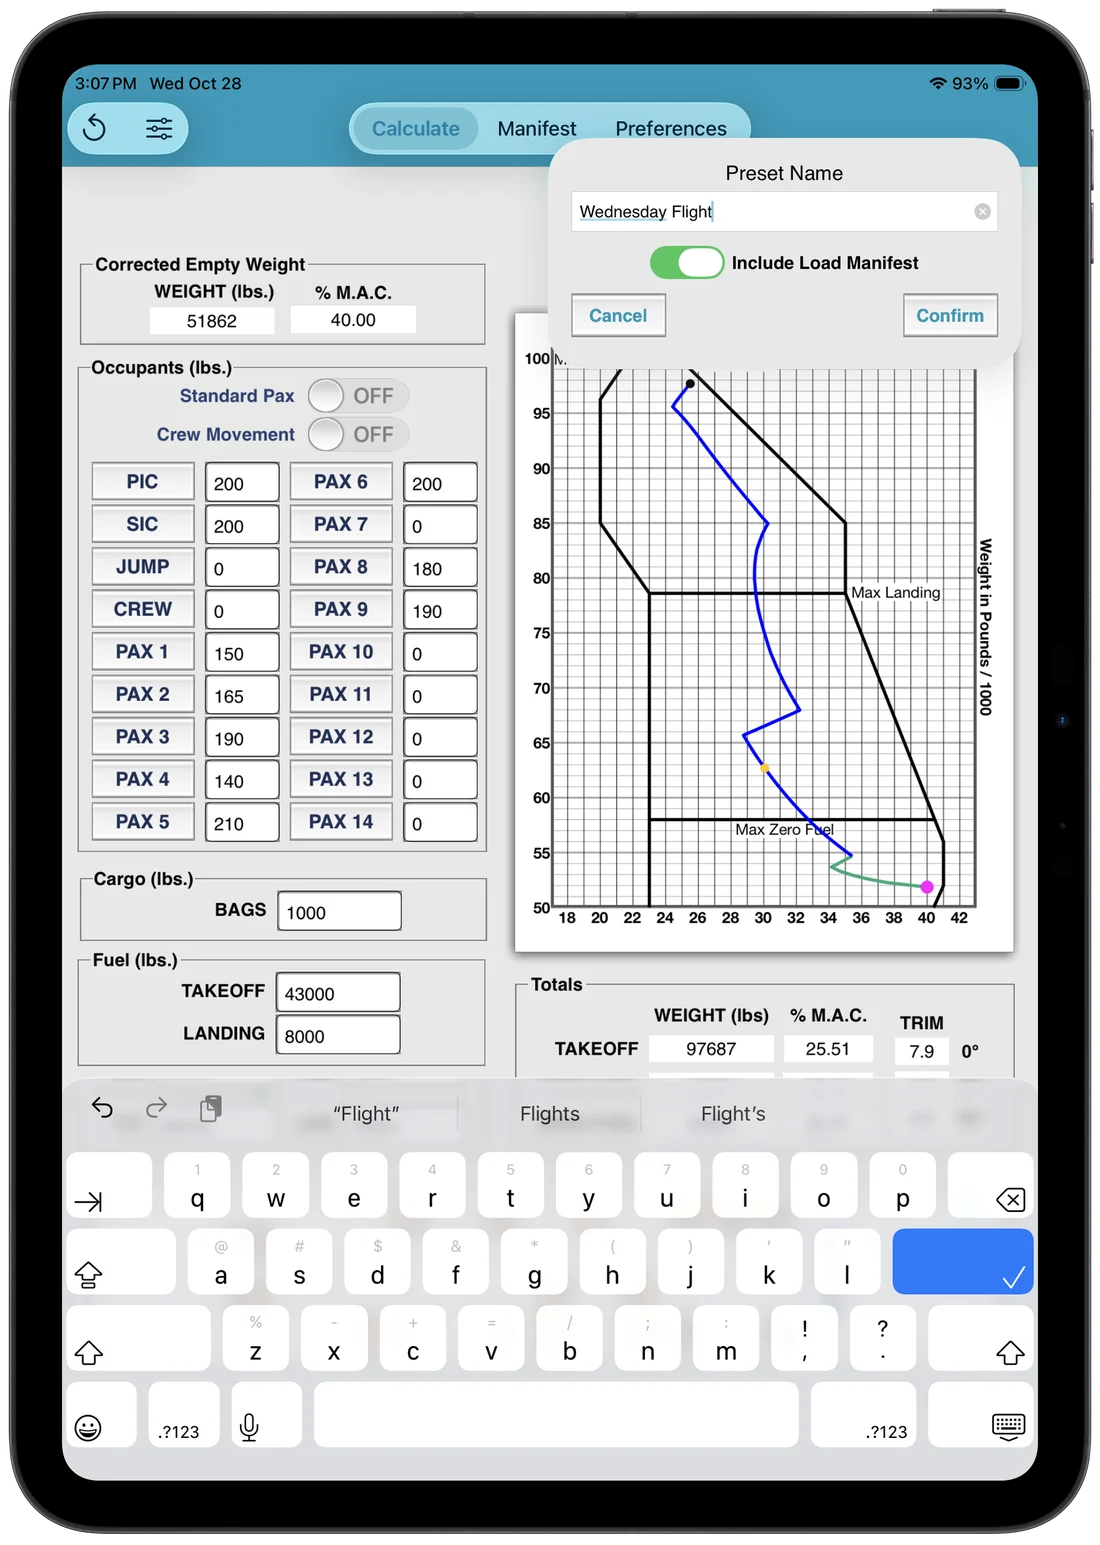Confirm the preset name
Screen dimensions: 1100x1545
[950, 315]
